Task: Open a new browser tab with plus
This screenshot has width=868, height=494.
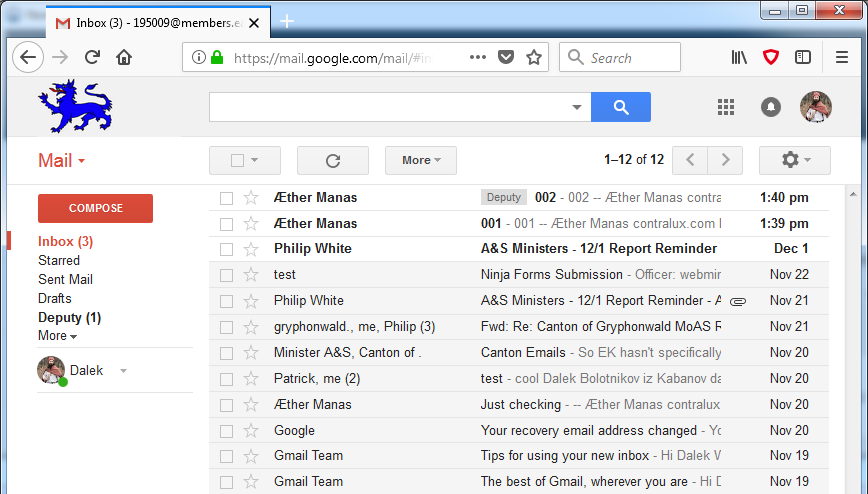Action: [287, 22]
